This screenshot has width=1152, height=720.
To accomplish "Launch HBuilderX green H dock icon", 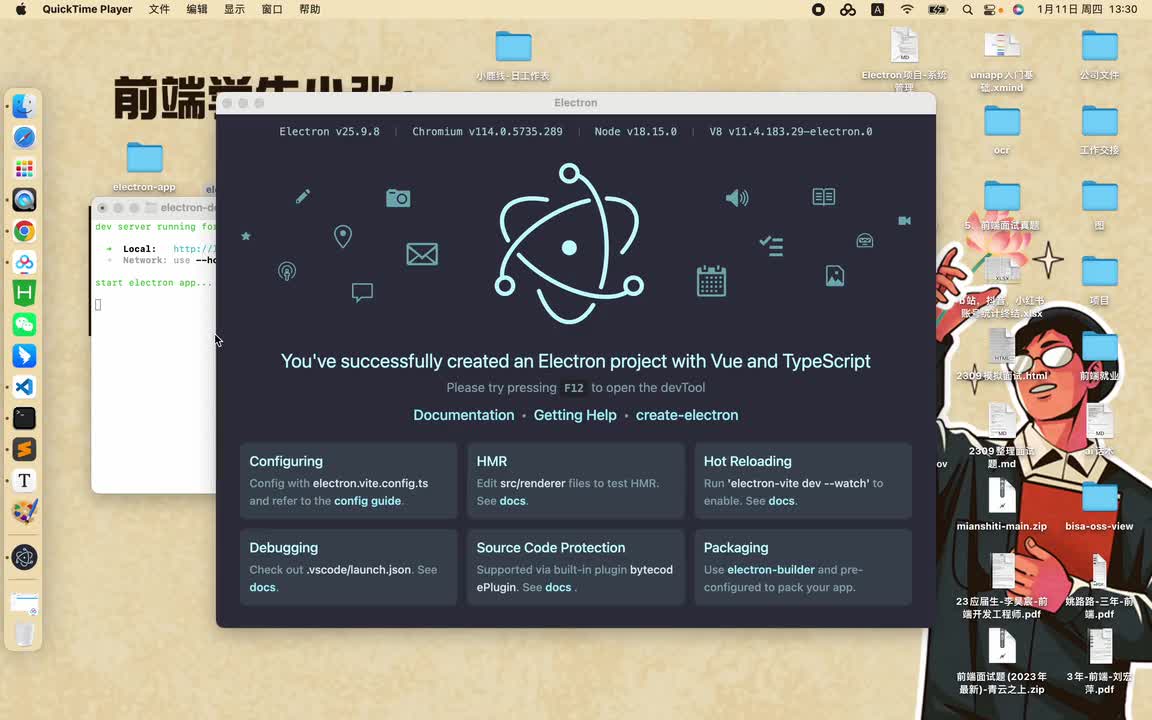I will [x=24, y=293].
